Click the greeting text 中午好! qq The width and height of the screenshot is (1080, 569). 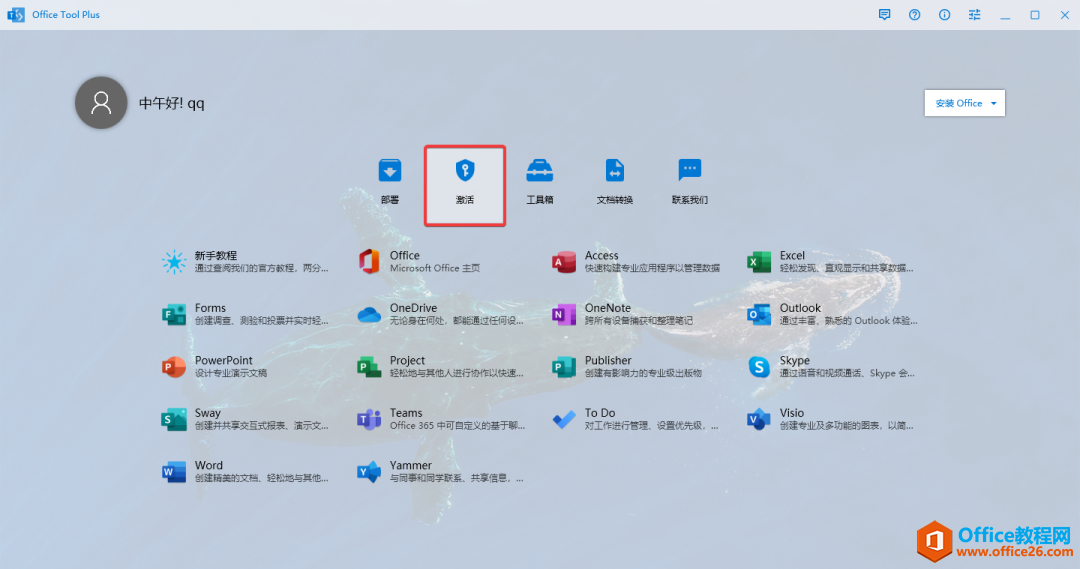coord(172,103)
